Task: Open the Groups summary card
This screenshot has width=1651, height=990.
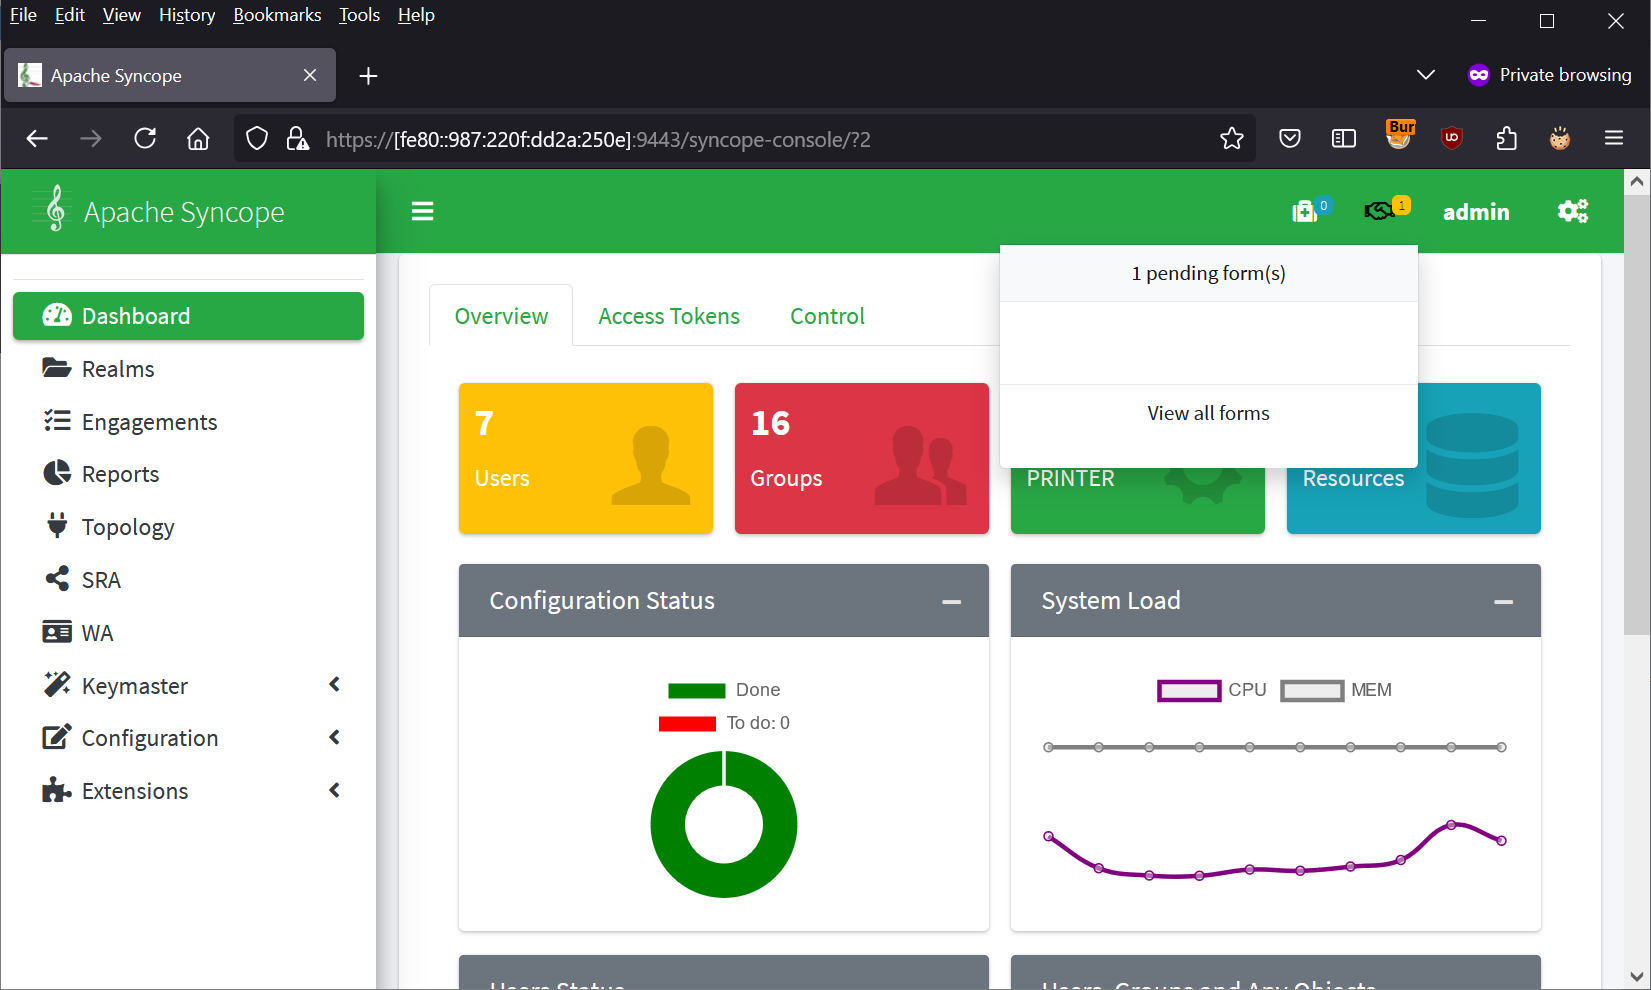Action: point(862,458)
